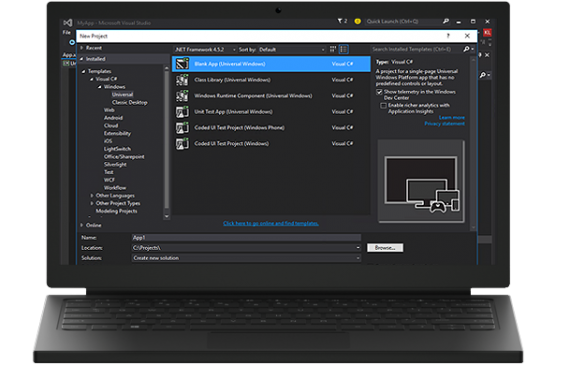Select the Classic Desktop category

[130, 103]
